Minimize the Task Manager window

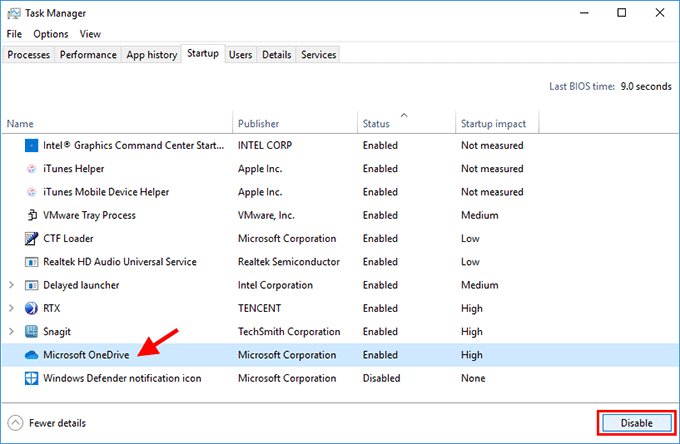pos(584,13)
